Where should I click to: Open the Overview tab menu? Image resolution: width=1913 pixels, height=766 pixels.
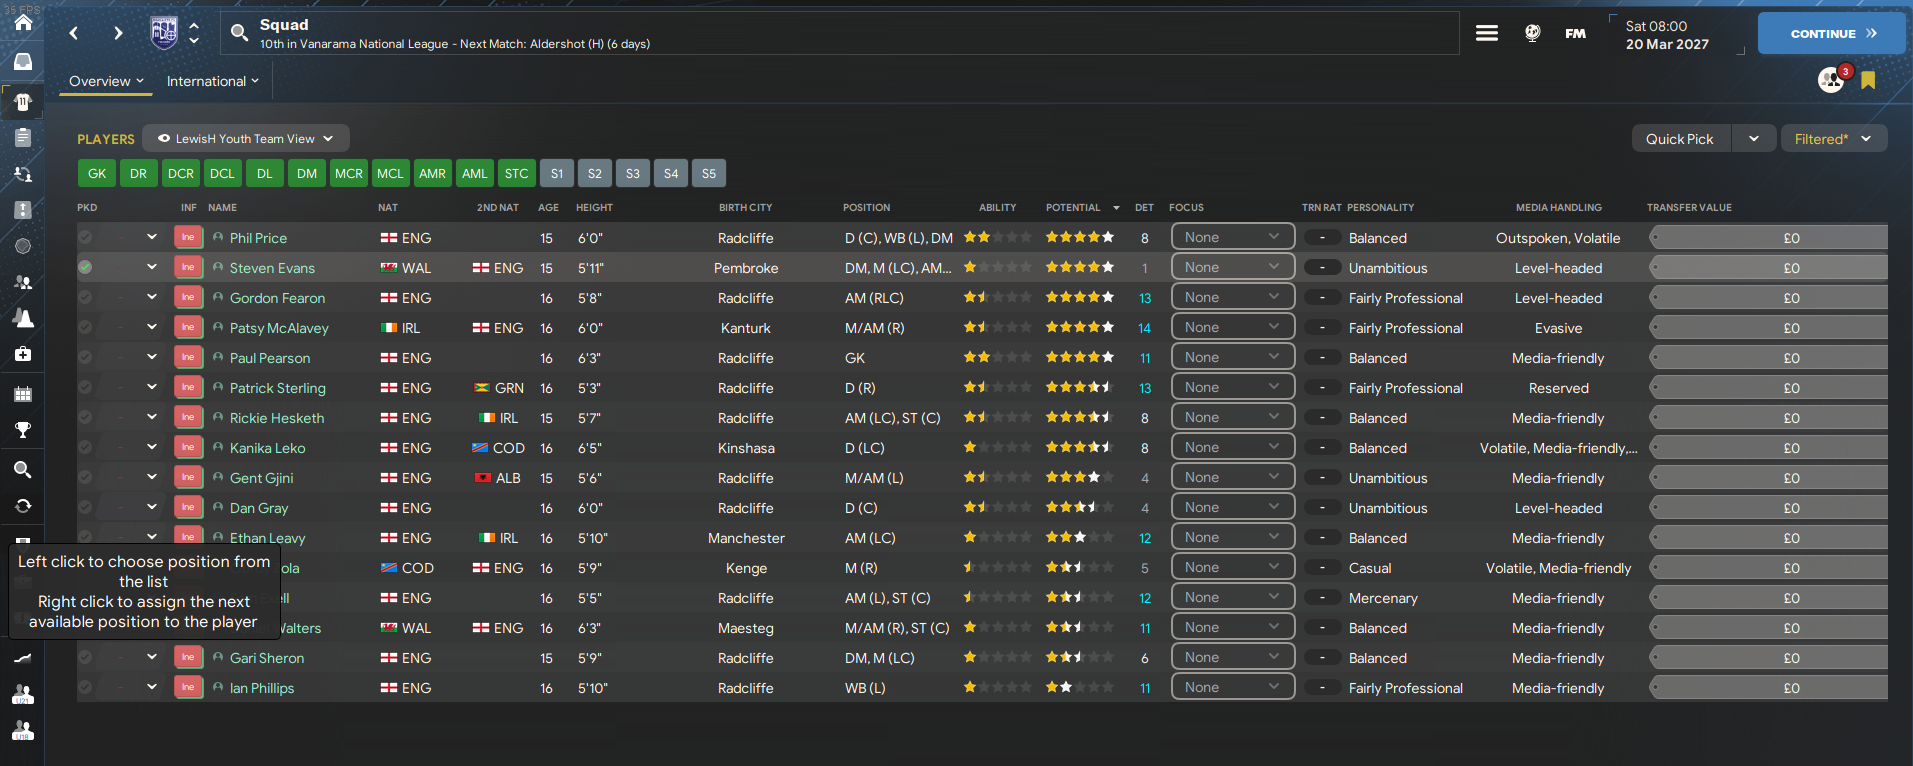(106, 81)
